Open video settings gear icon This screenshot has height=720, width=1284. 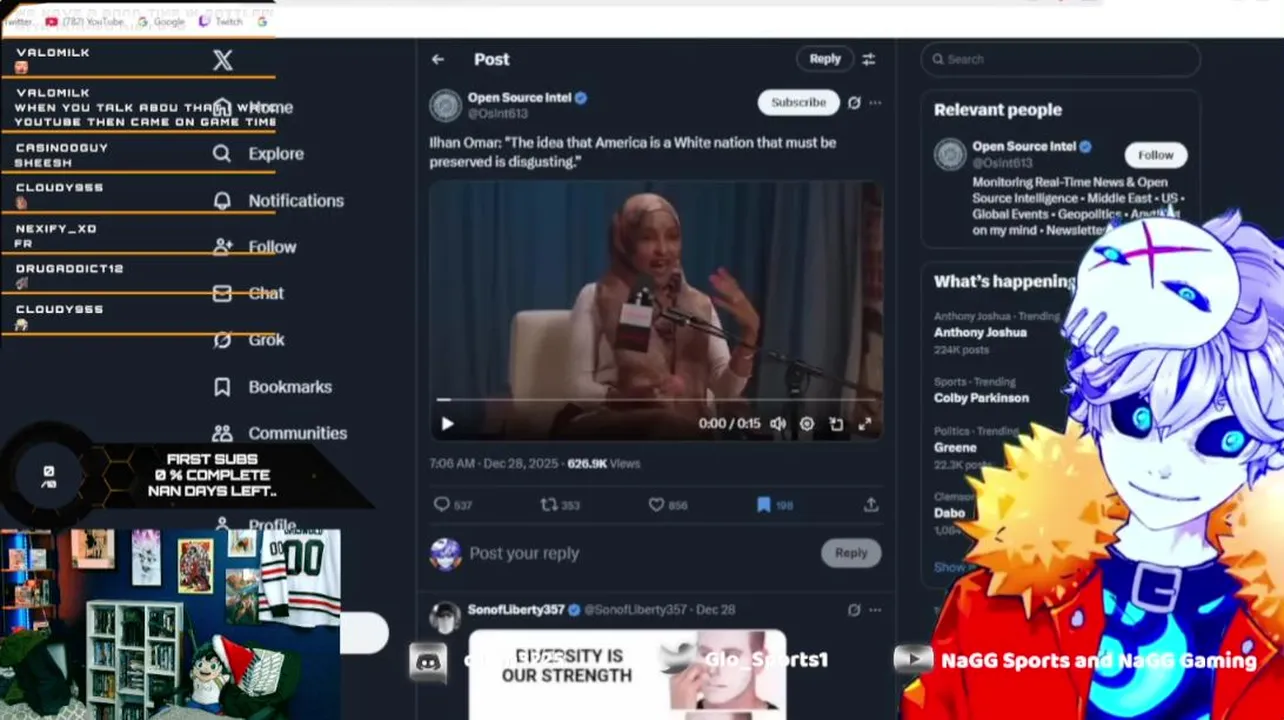(807, 424)
